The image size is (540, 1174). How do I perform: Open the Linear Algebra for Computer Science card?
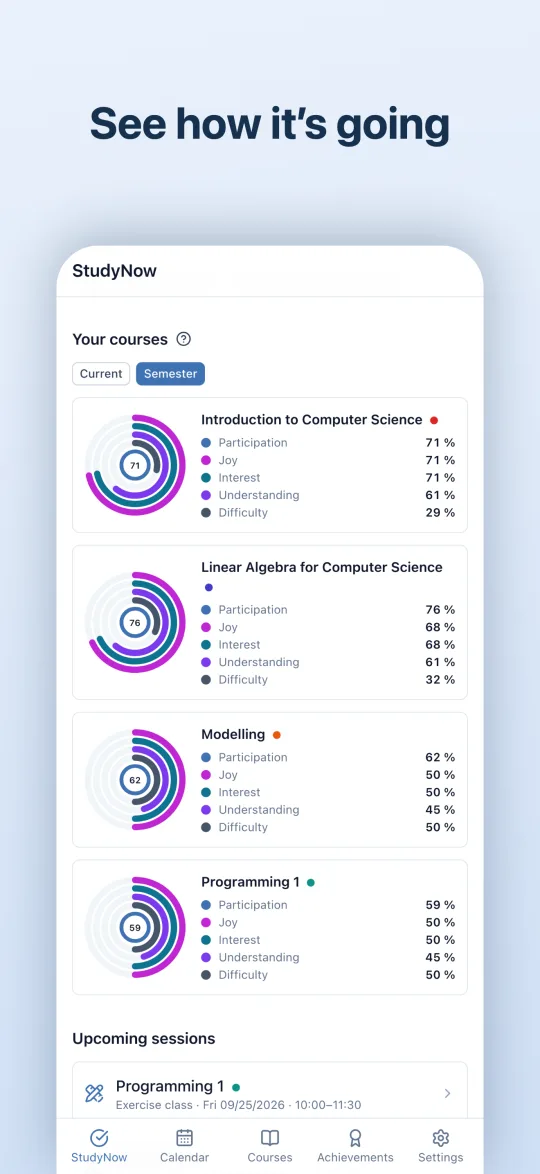(270, 622)
